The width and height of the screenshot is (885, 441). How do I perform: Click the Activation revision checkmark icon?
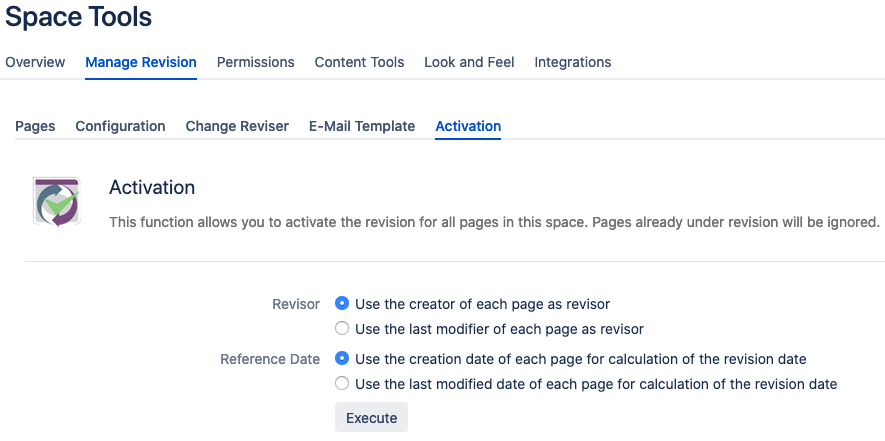click(x=56, y=202)
